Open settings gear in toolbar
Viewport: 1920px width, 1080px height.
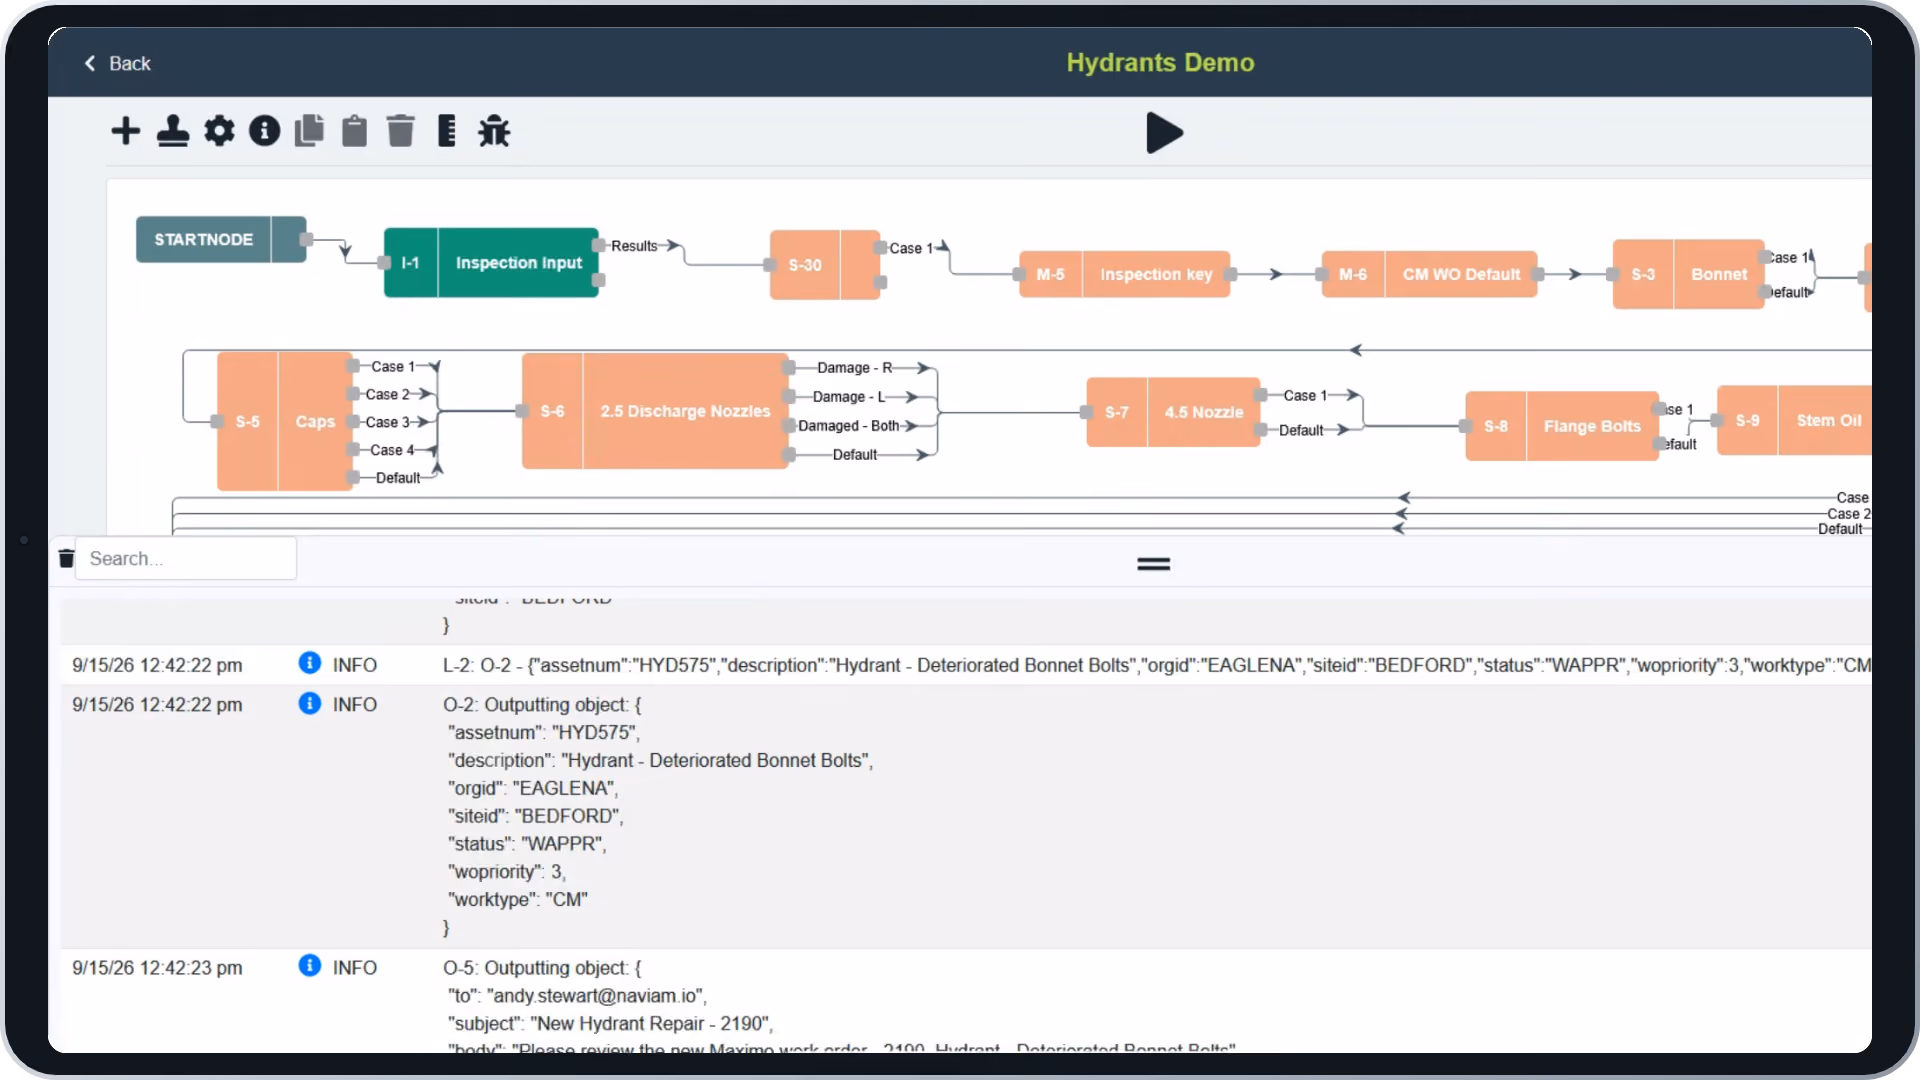point(219,131)
